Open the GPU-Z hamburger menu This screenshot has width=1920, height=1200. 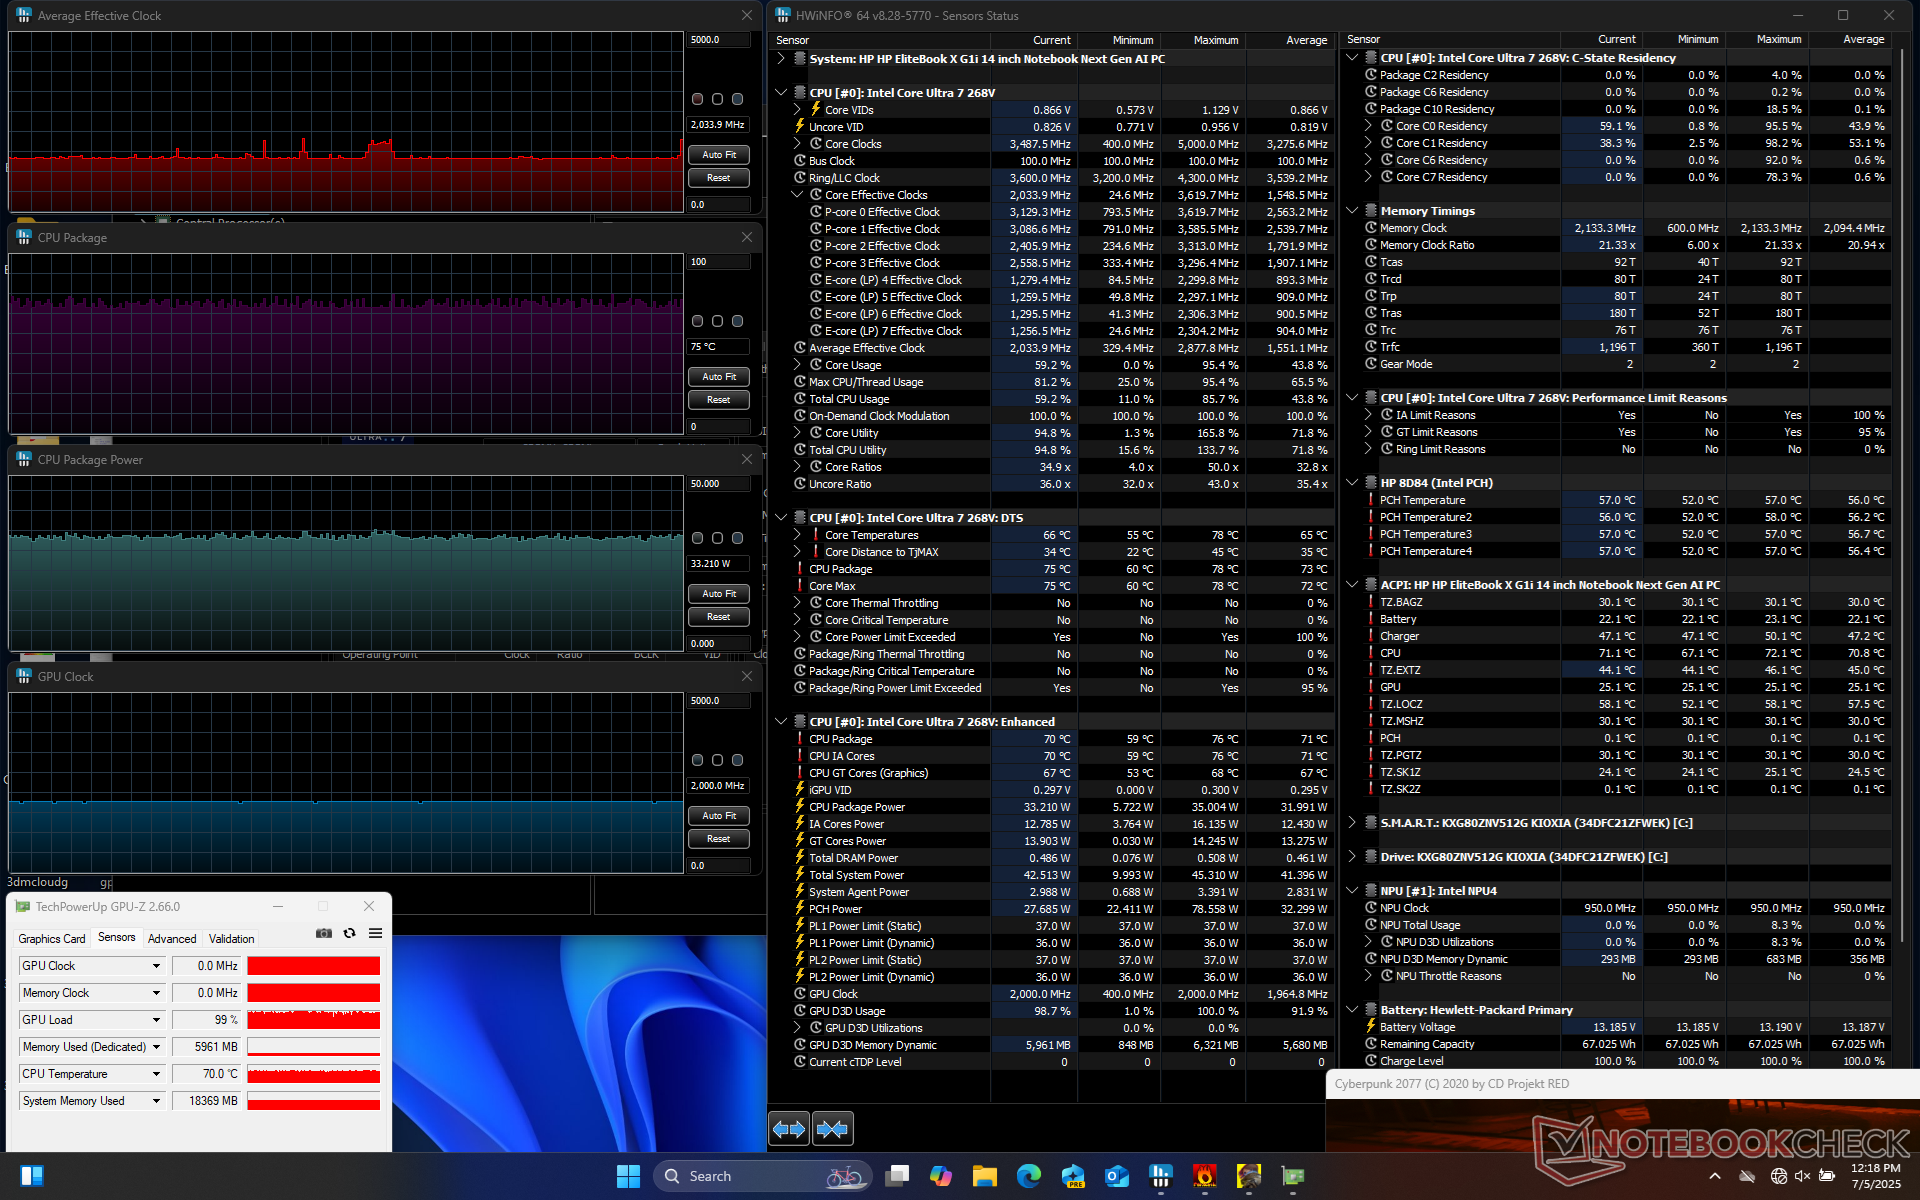[x=375, y=933]
